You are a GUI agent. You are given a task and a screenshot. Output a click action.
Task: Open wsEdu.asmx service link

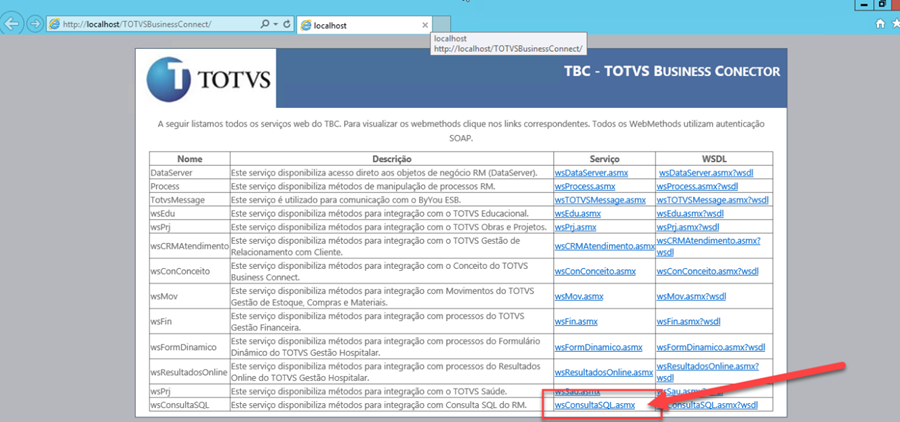pyautogui.click(x=577, y=214)
